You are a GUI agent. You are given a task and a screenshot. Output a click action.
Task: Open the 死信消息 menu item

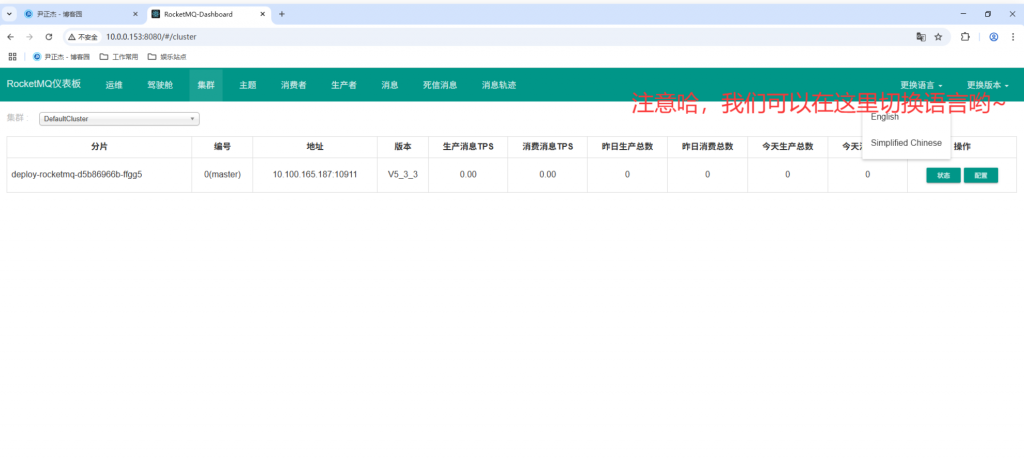click(440, 85)
